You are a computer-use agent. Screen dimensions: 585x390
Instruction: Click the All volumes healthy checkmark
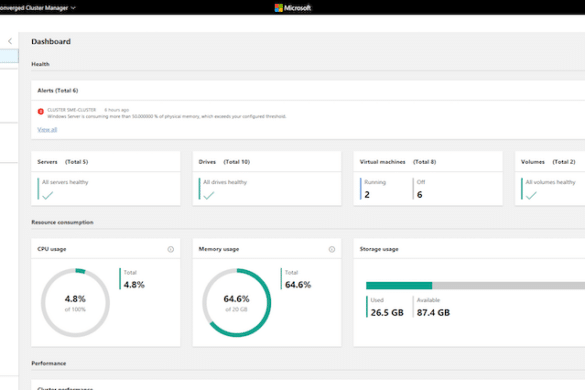pyautogui.click(x=531, y=195)
